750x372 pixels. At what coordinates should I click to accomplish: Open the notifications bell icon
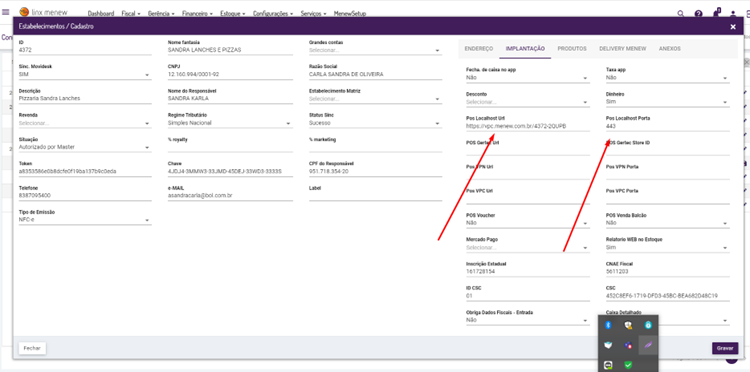pyautogui.click(x=716, y=13)
